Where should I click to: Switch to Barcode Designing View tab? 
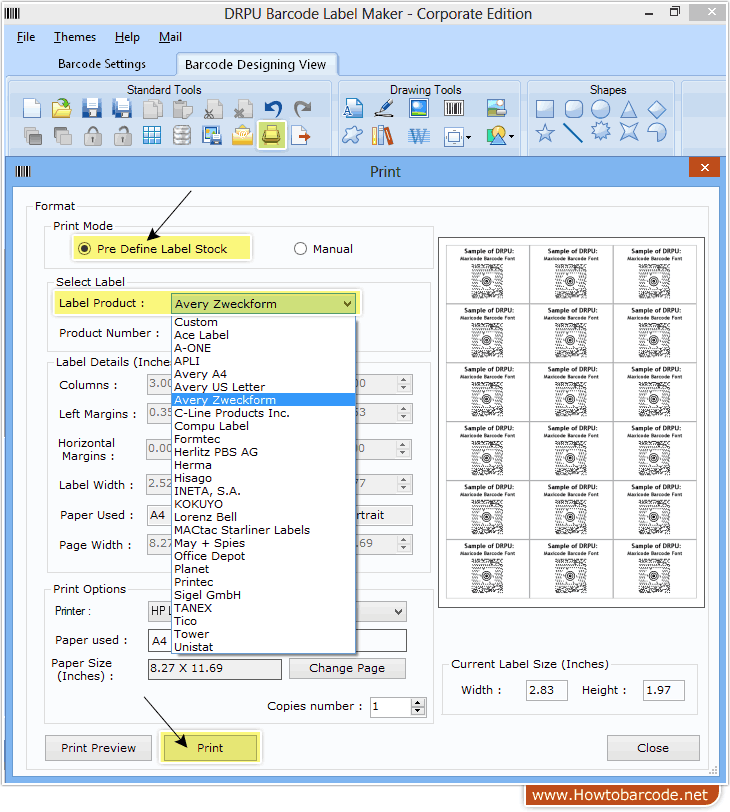click(256, 65)
